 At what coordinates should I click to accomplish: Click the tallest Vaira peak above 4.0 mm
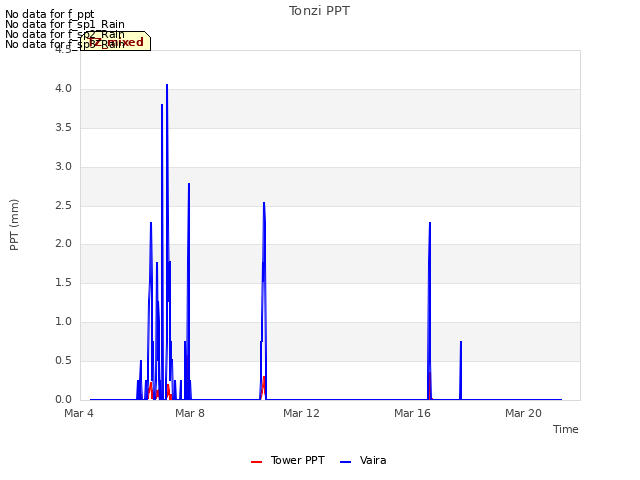(167, 85)
